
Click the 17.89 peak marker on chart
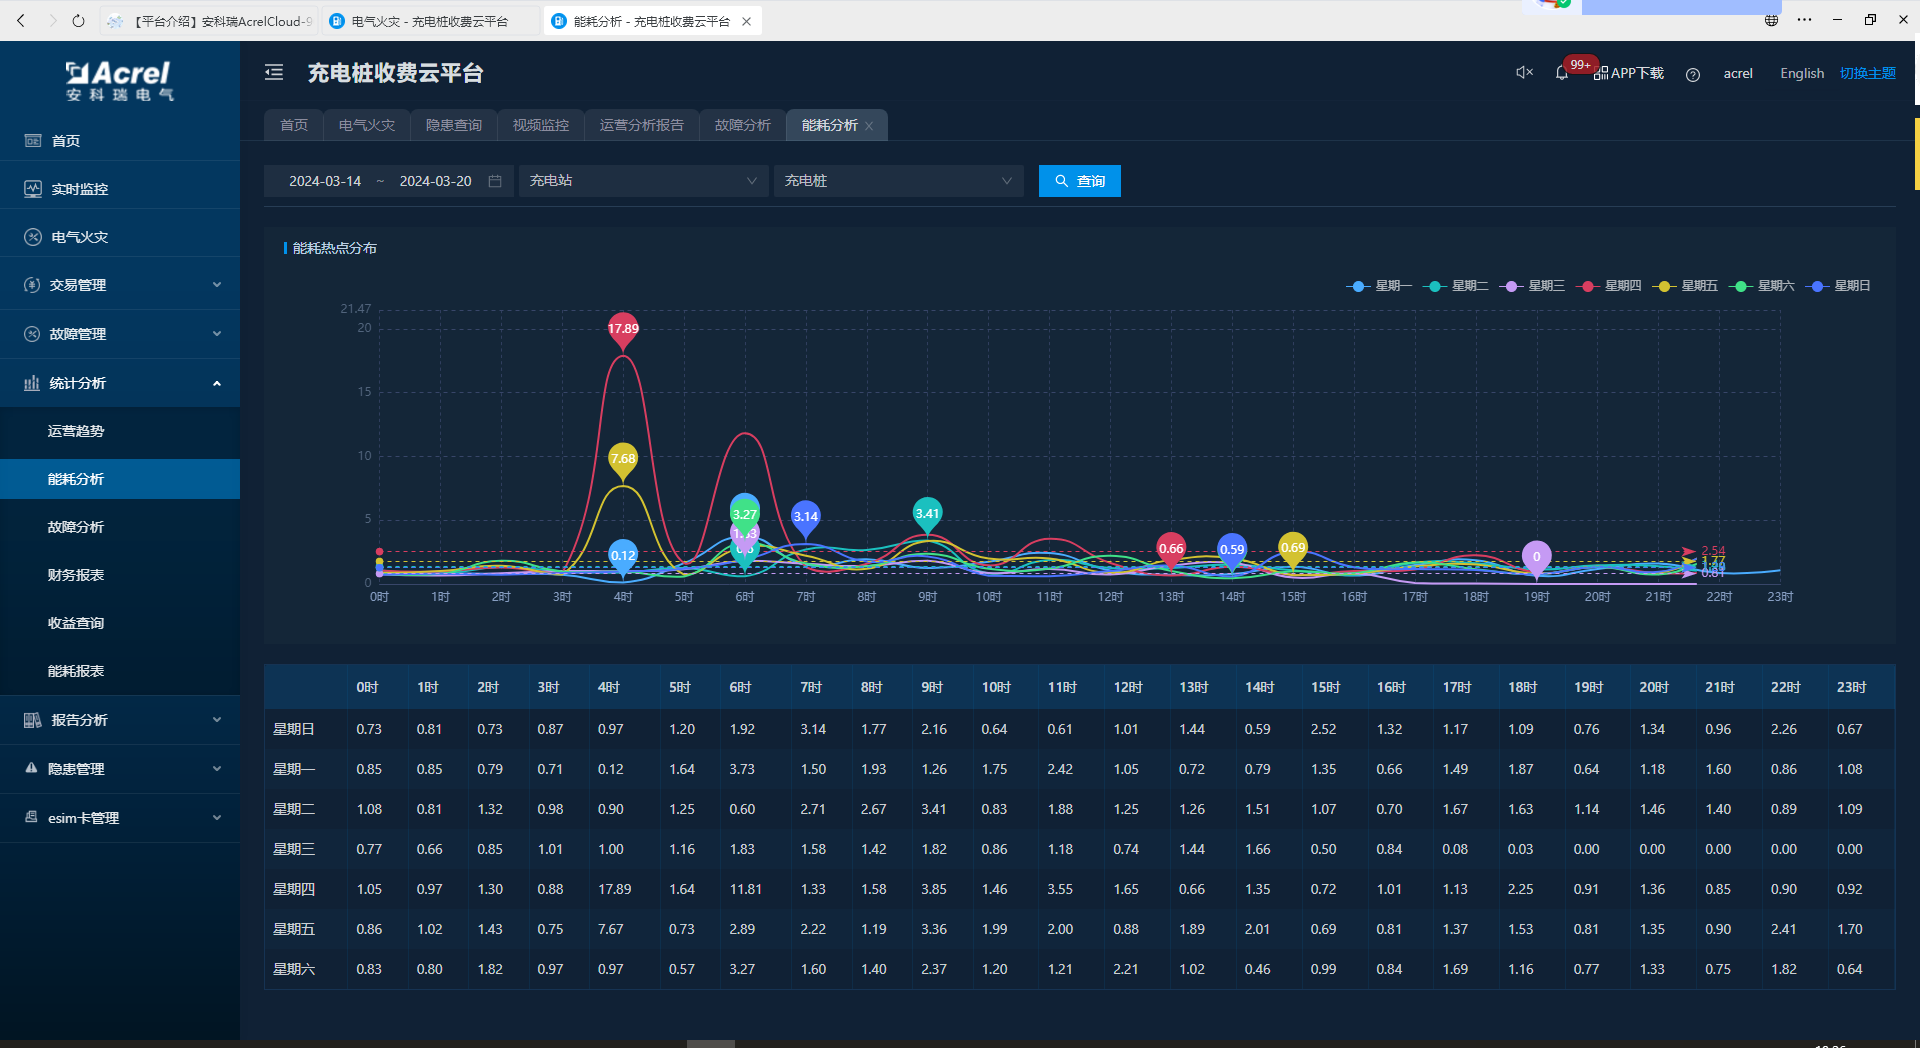(623, 330)
